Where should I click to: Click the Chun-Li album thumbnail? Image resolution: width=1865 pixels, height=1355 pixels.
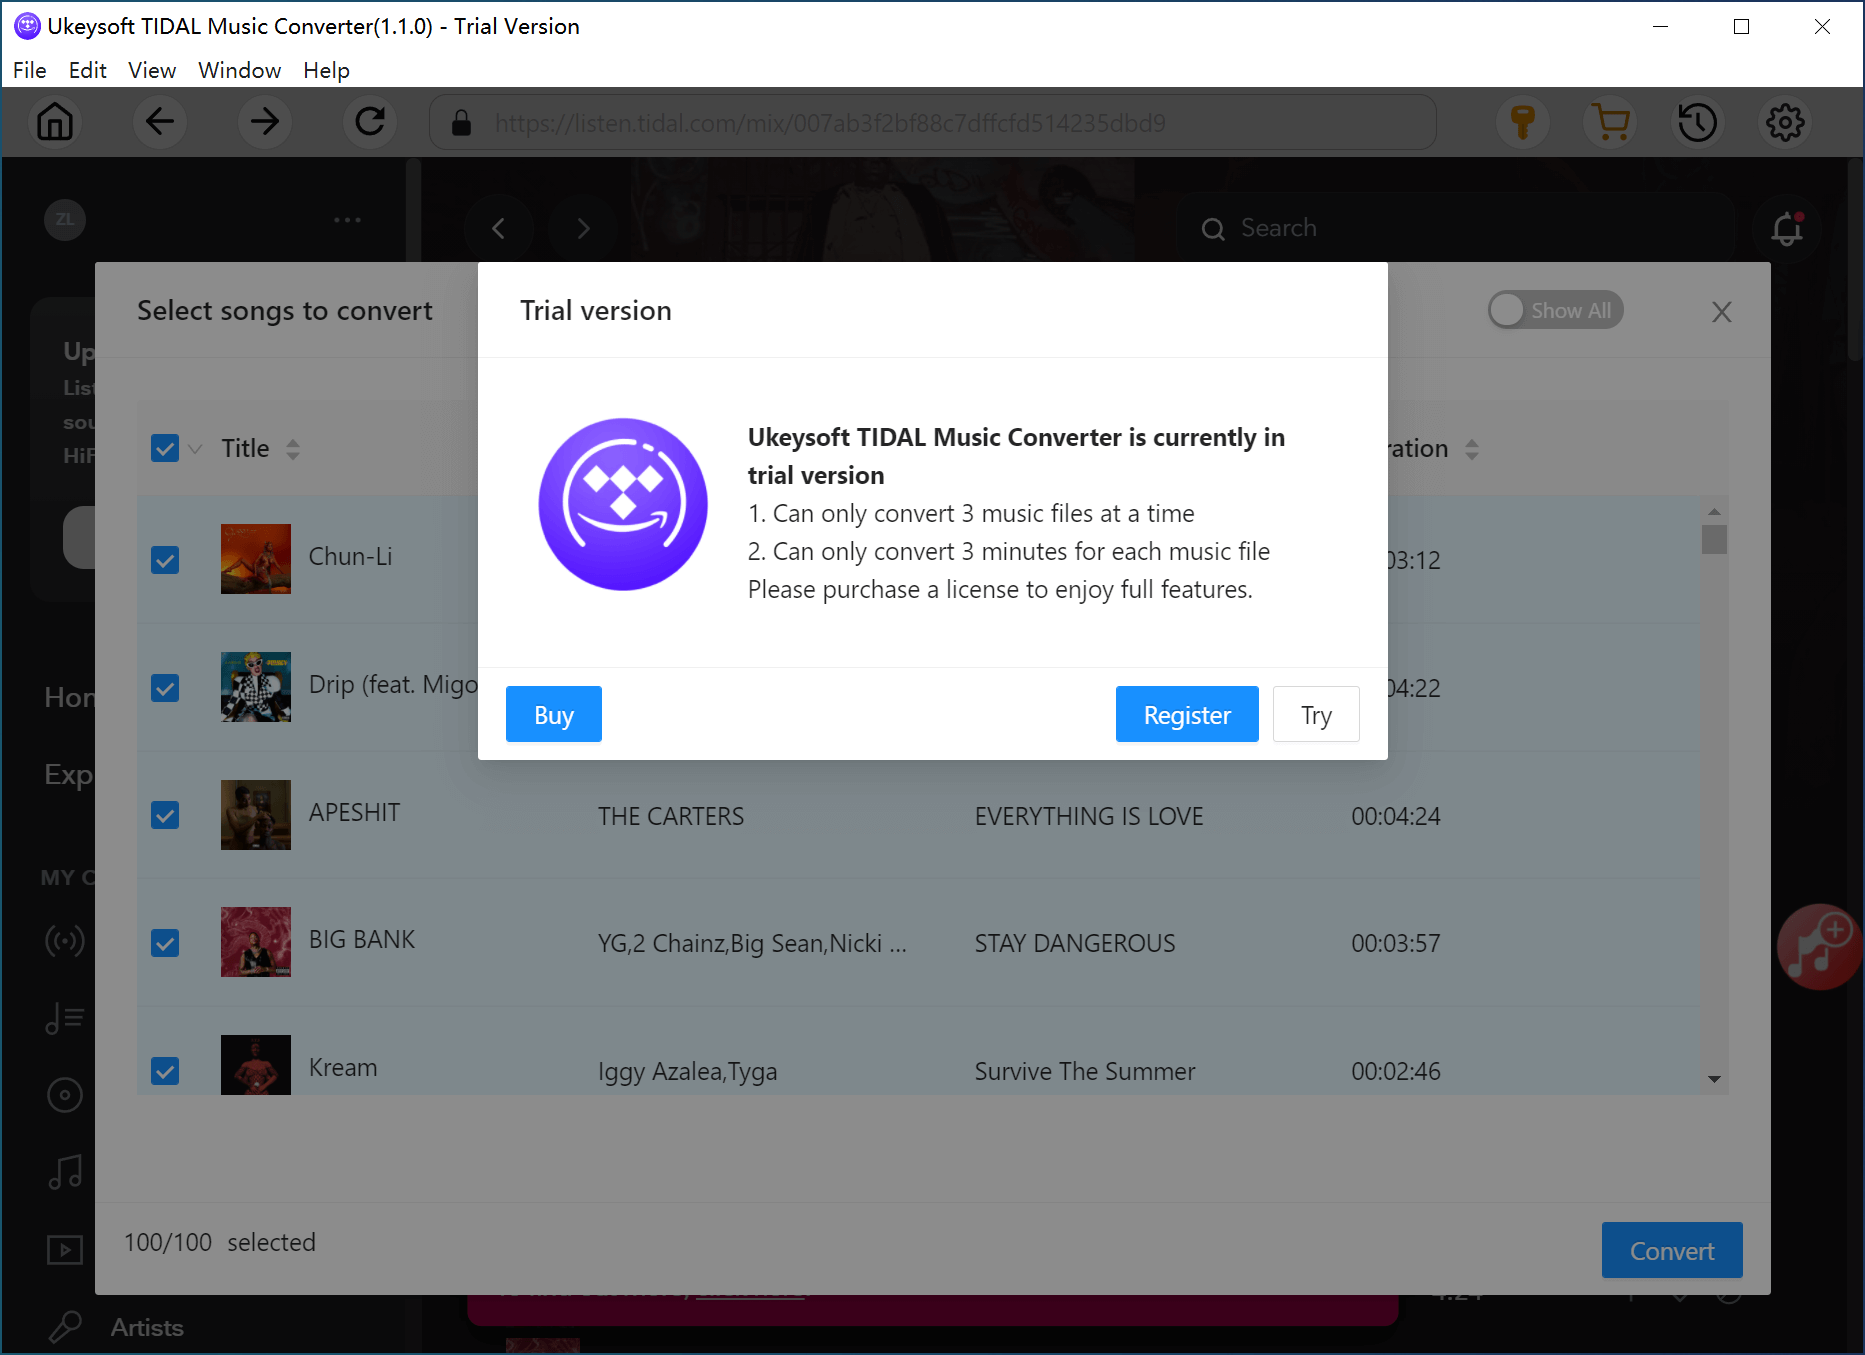point(256,559)
